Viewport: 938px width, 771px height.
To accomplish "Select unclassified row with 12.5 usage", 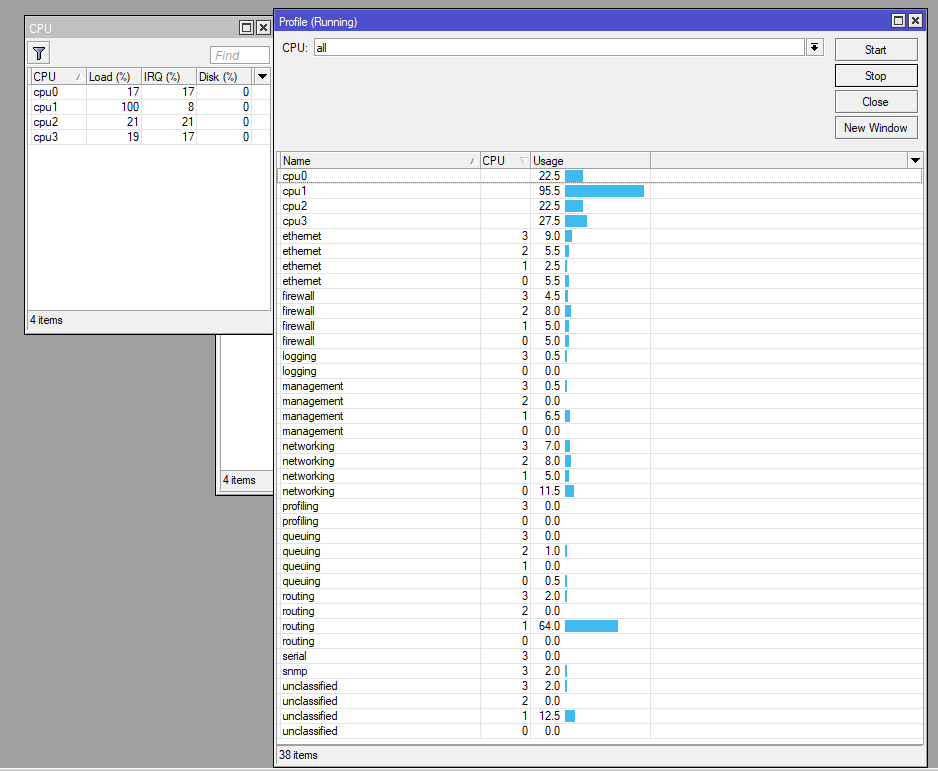I will 601,715.
